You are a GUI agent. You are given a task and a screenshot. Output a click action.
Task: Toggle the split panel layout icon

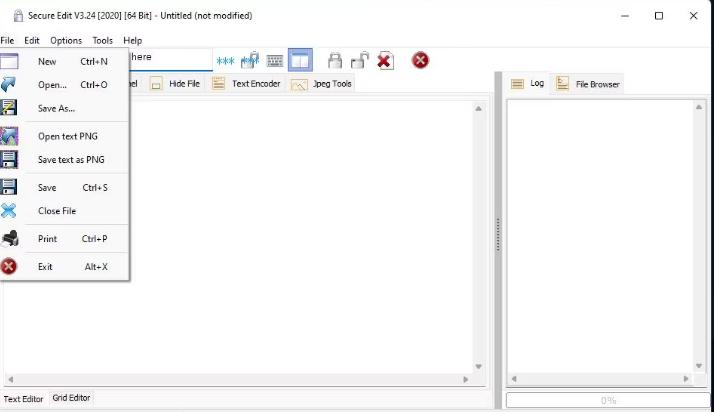pos(300,60)
